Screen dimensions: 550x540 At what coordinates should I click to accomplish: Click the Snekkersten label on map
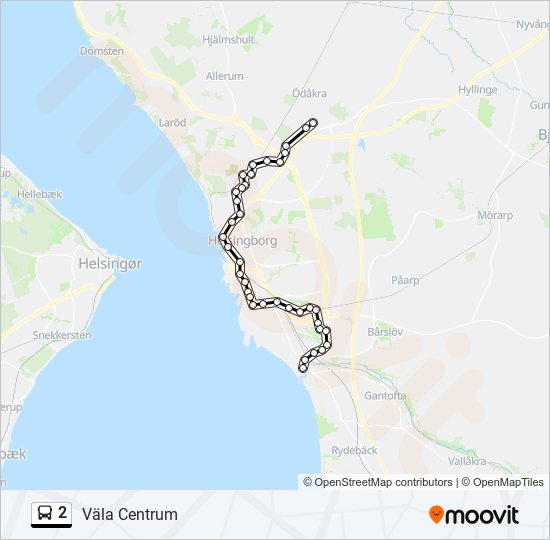[x=62, y=335]
